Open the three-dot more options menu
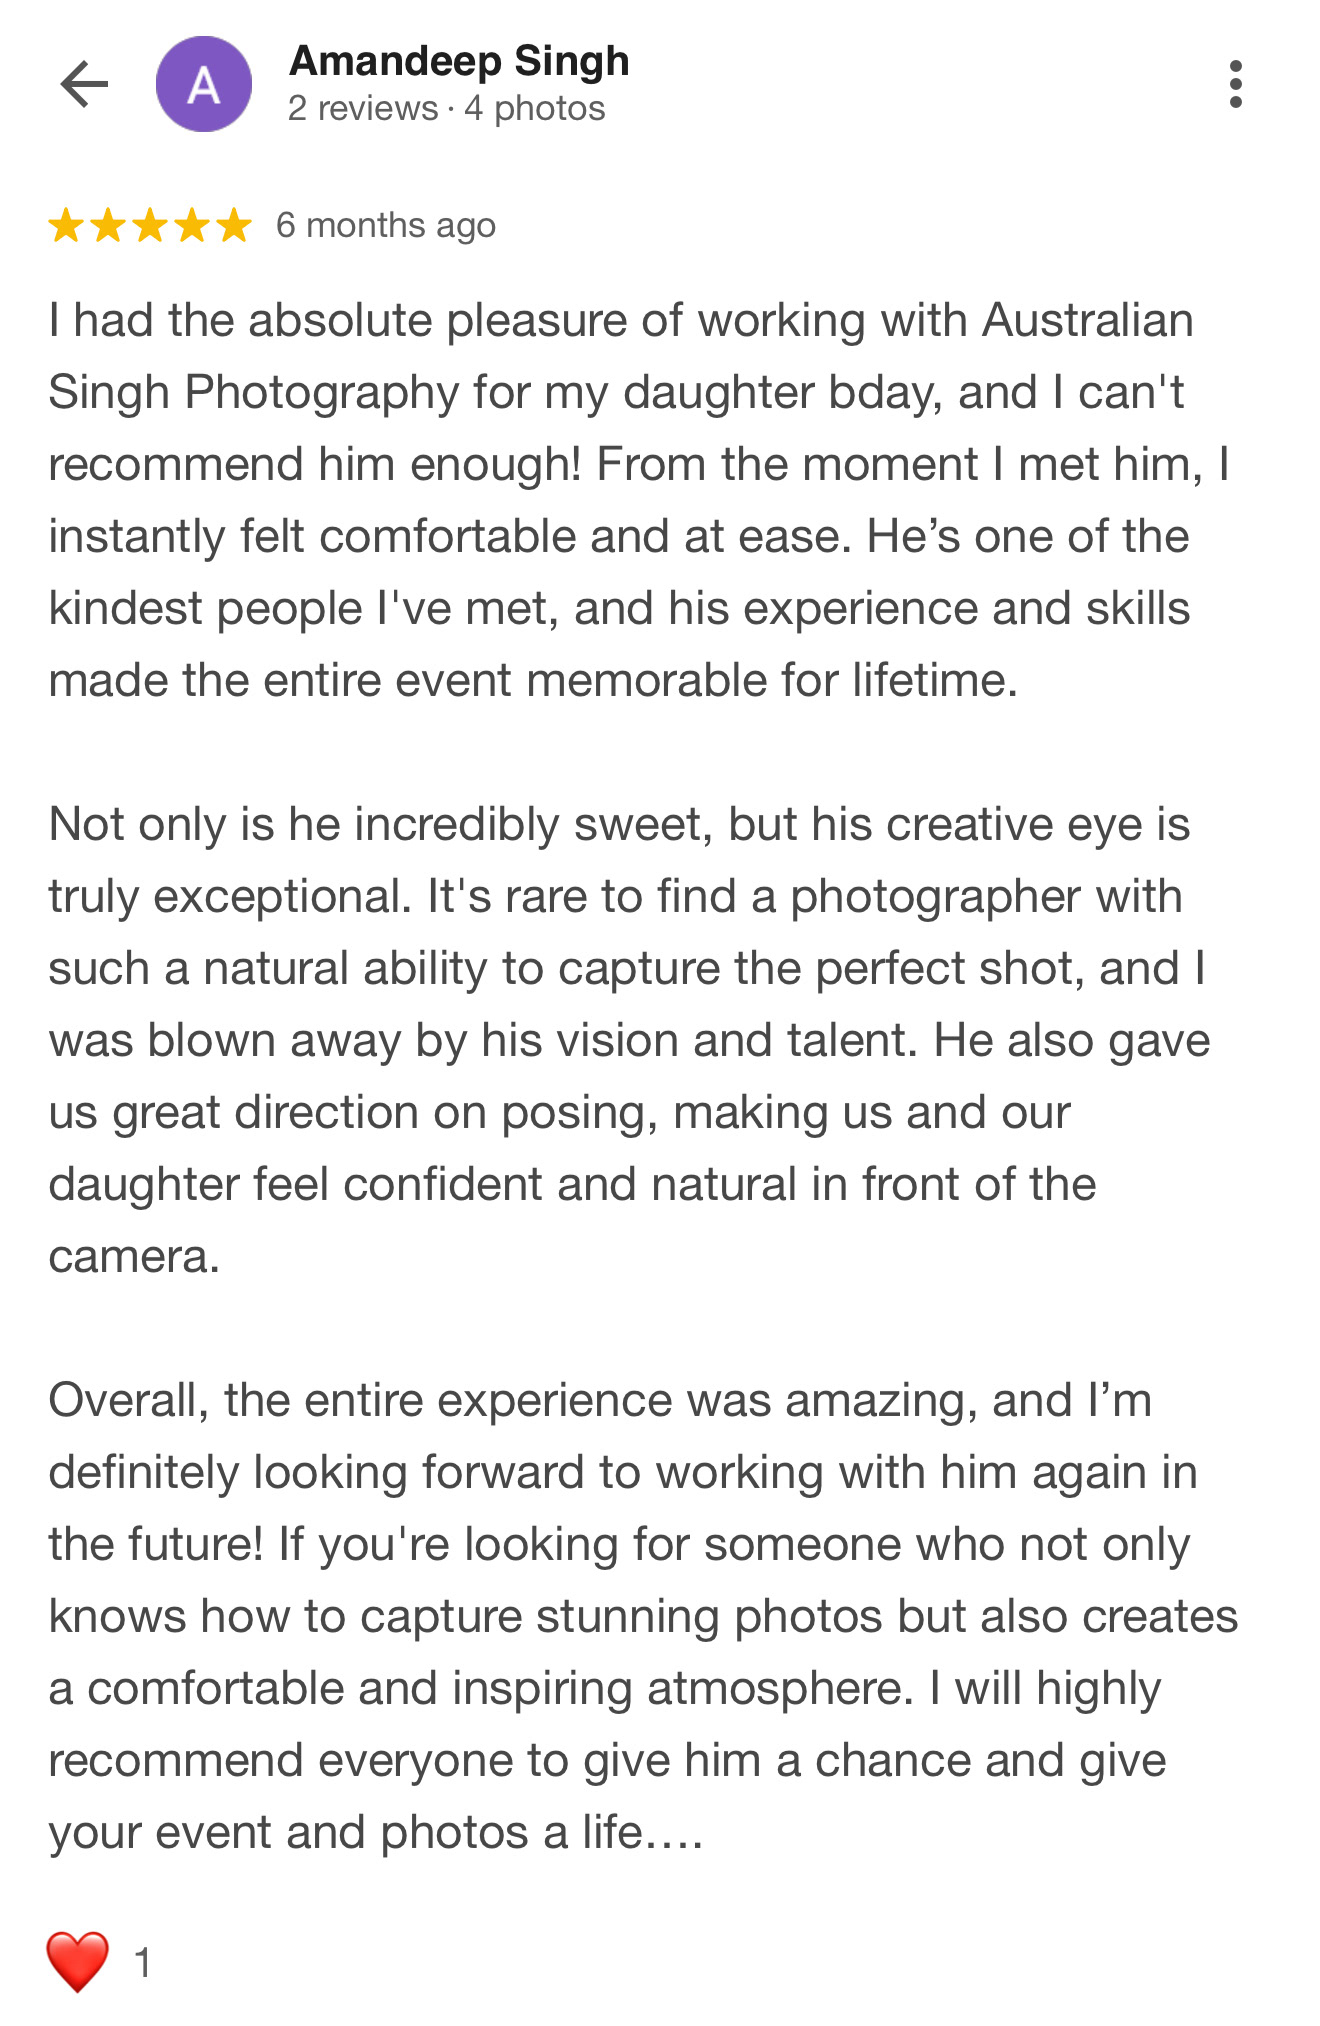 1236,84
